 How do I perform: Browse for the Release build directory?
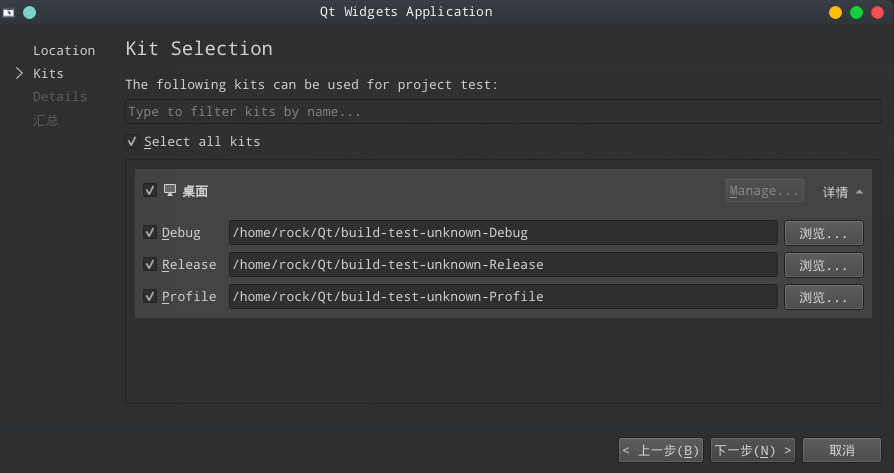click(x=823, y=265)
